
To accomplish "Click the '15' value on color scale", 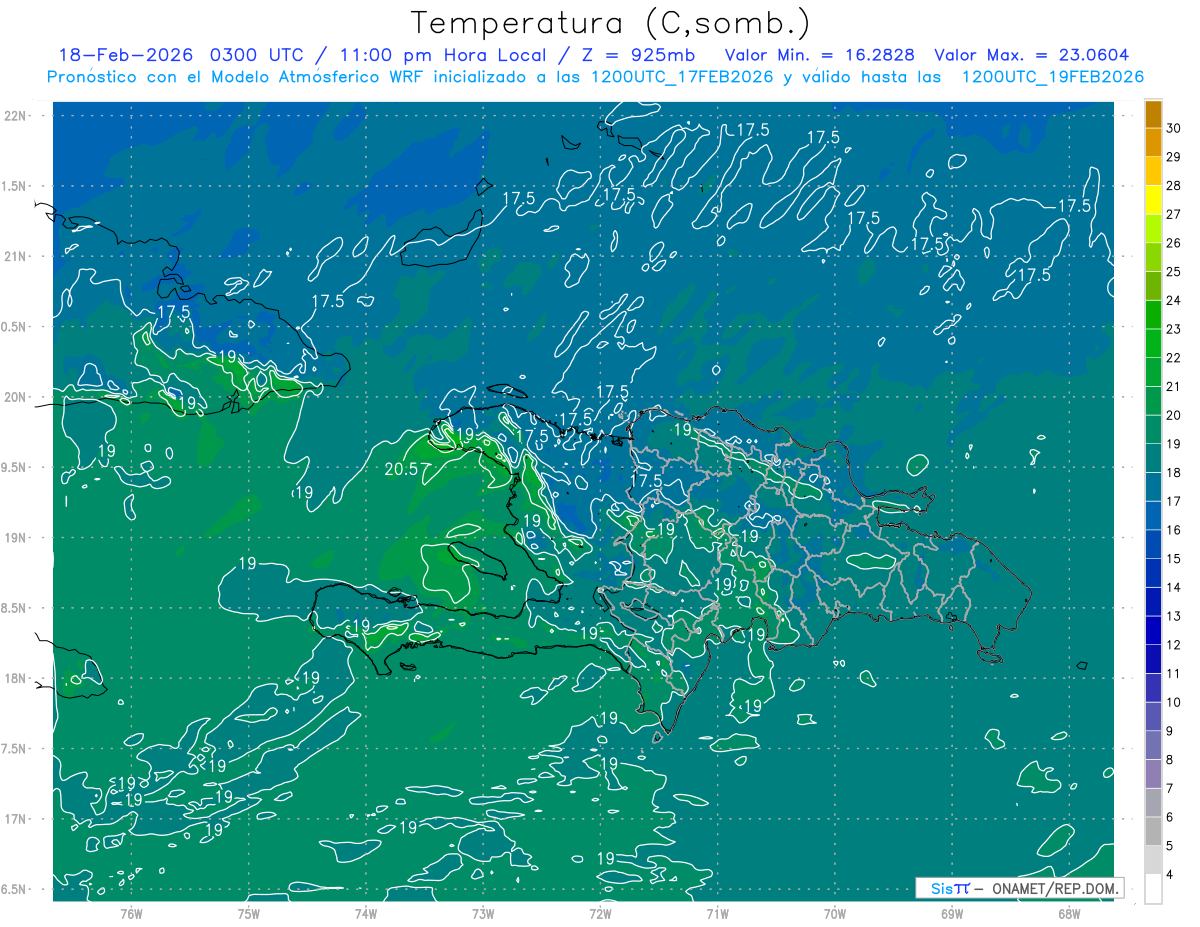I will click(x=1174, y=559).
